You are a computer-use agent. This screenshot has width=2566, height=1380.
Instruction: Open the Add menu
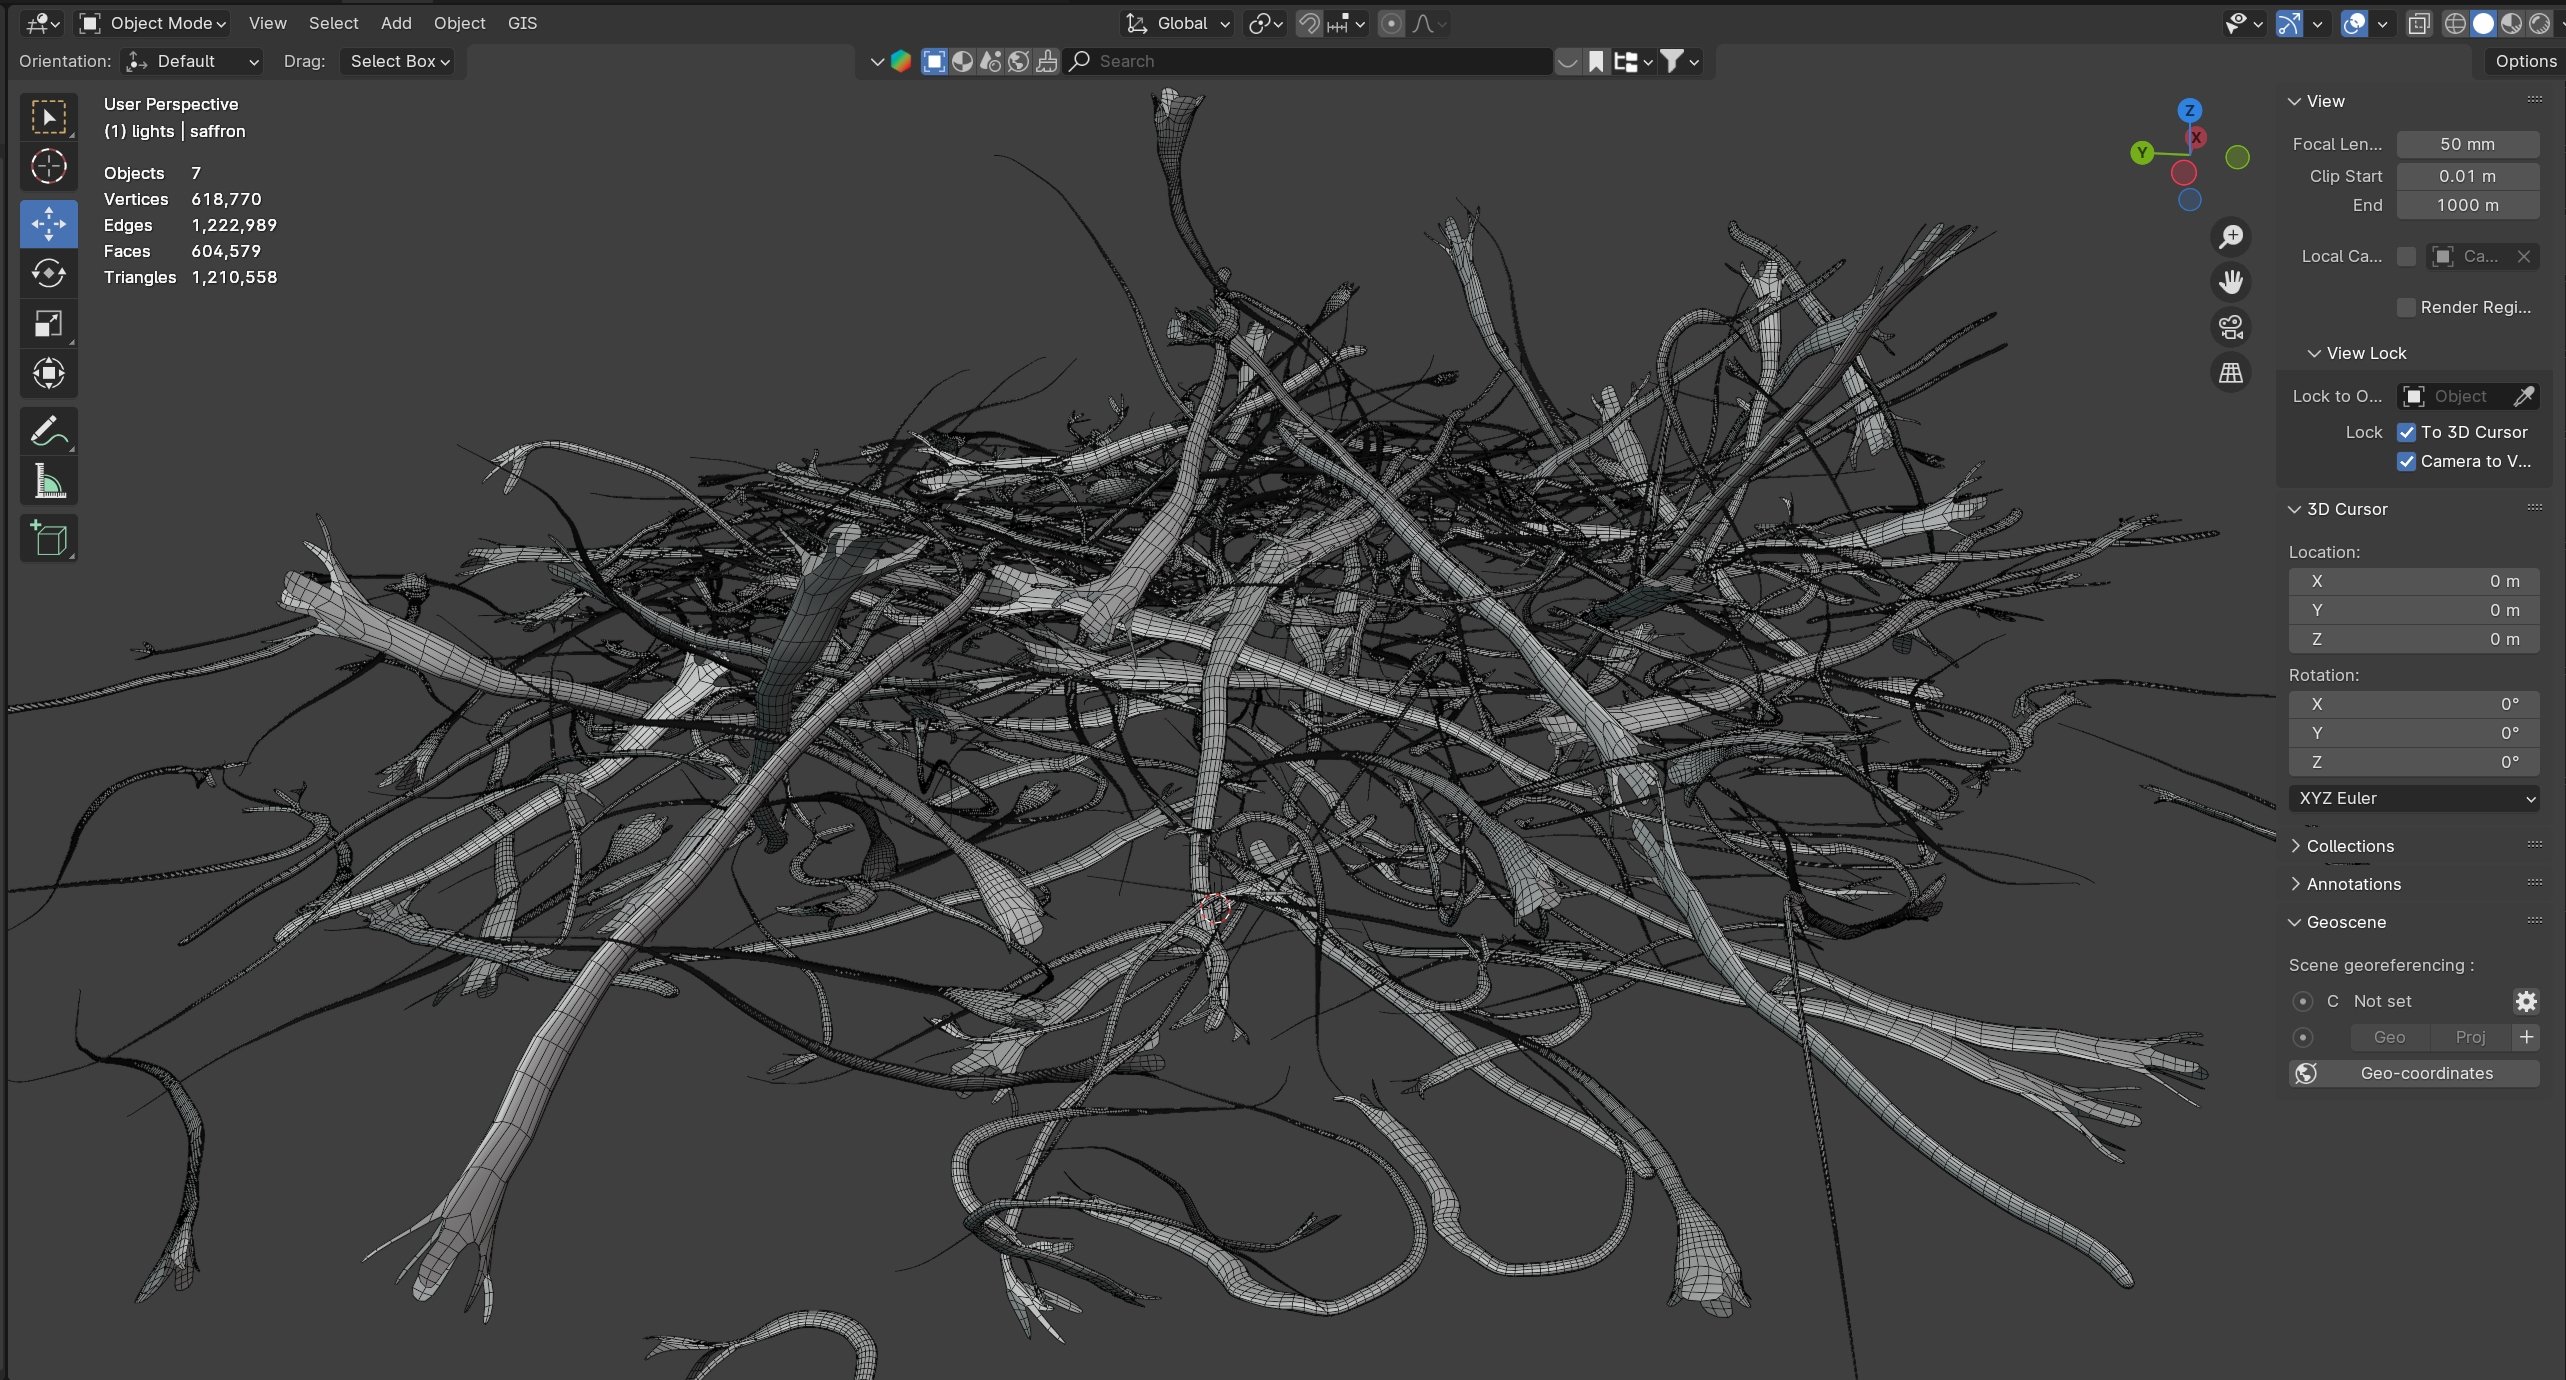point(395,23)
